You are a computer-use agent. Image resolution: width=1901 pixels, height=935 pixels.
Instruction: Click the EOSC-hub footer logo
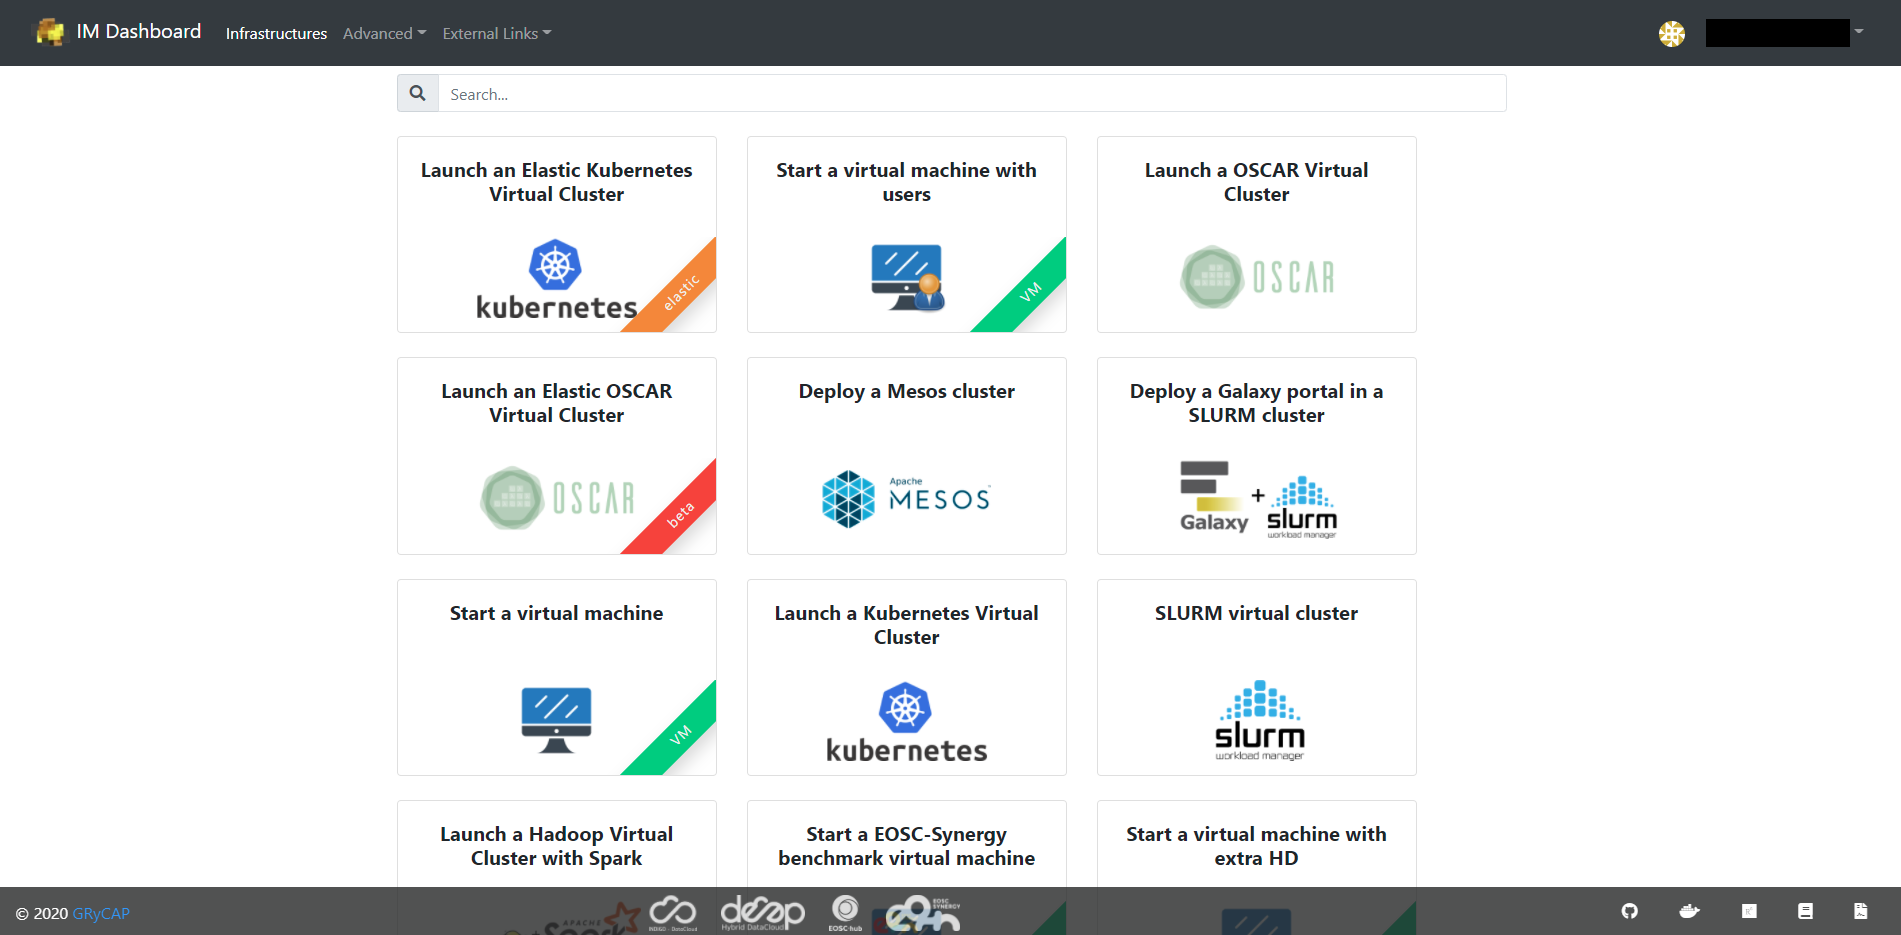point(845,913)
